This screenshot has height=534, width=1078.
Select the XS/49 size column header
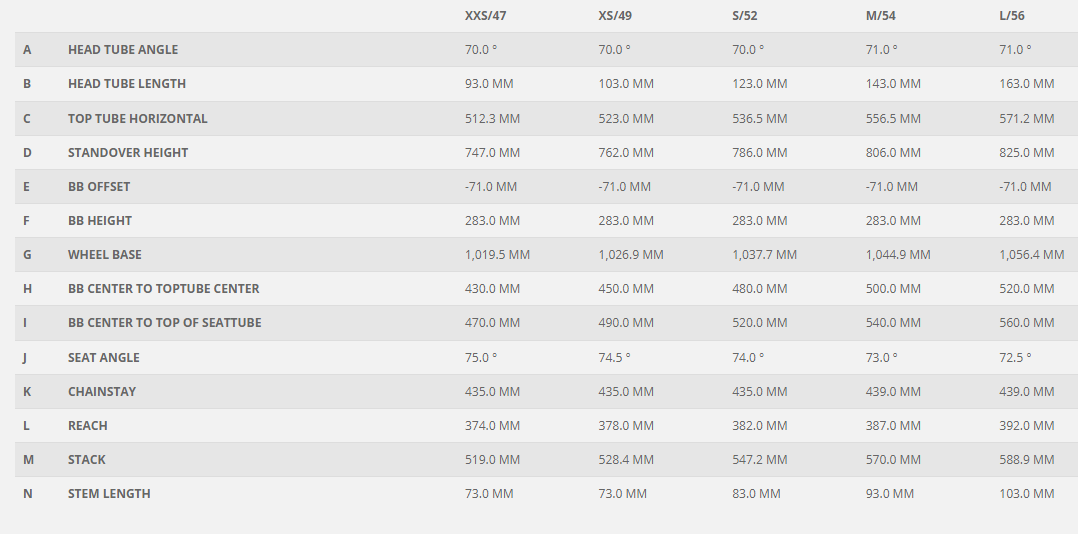point(615,16)
